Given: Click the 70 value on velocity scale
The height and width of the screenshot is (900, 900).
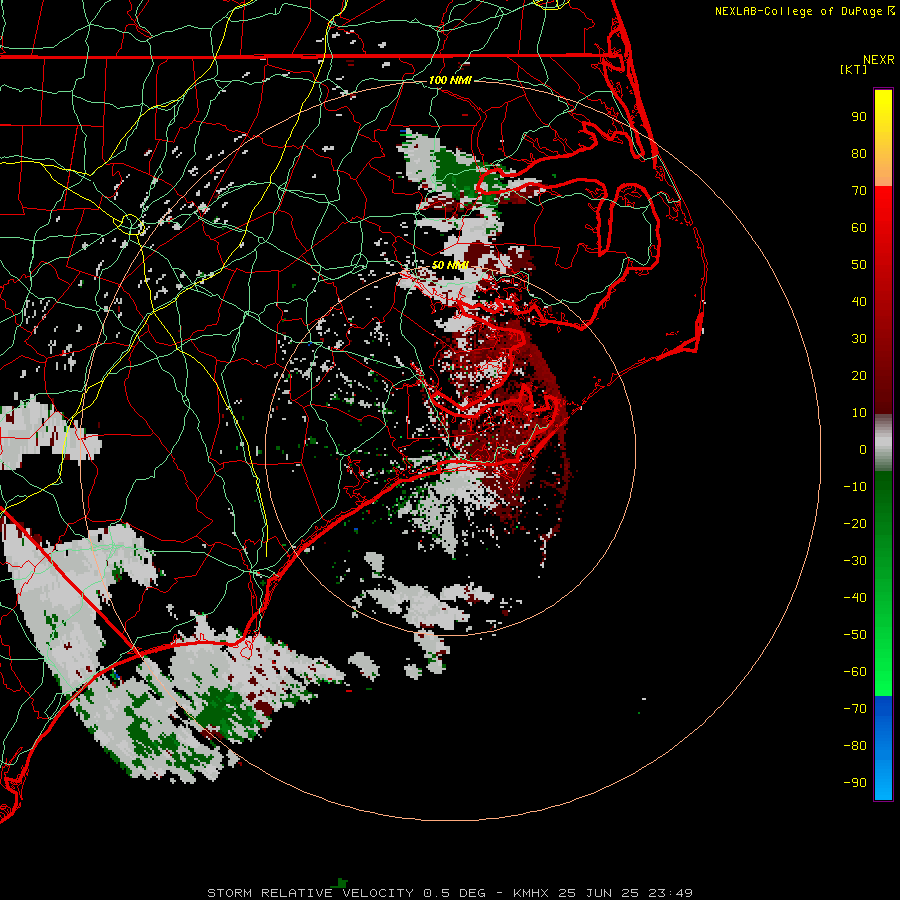Looking at the screenshot, I should (859, 191).
